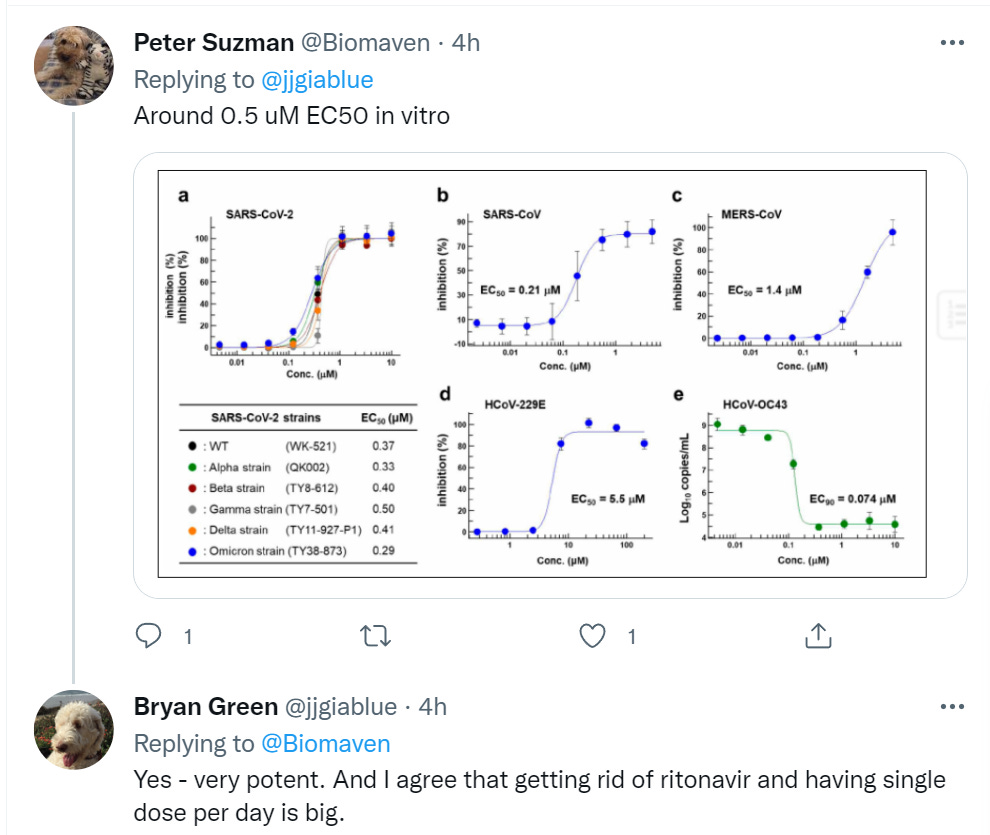This screenshot has width=990, height=835.
Task: View Bryan Green's profile picture
Action: click(x=74, y=729)
